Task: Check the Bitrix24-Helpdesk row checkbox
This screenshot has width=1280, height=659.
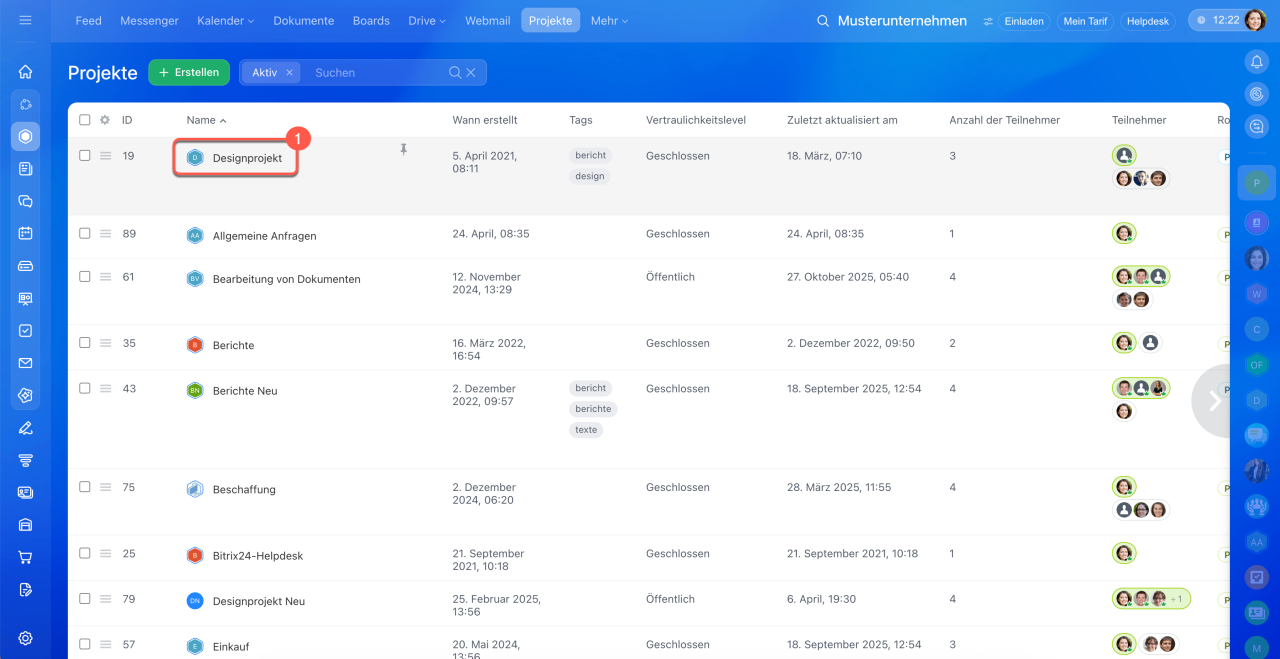Action: click(85, 554)
